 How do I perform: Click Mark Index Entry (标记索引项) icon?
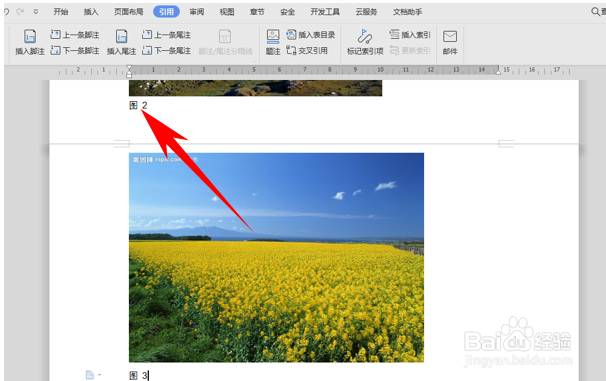coord(364,37)
